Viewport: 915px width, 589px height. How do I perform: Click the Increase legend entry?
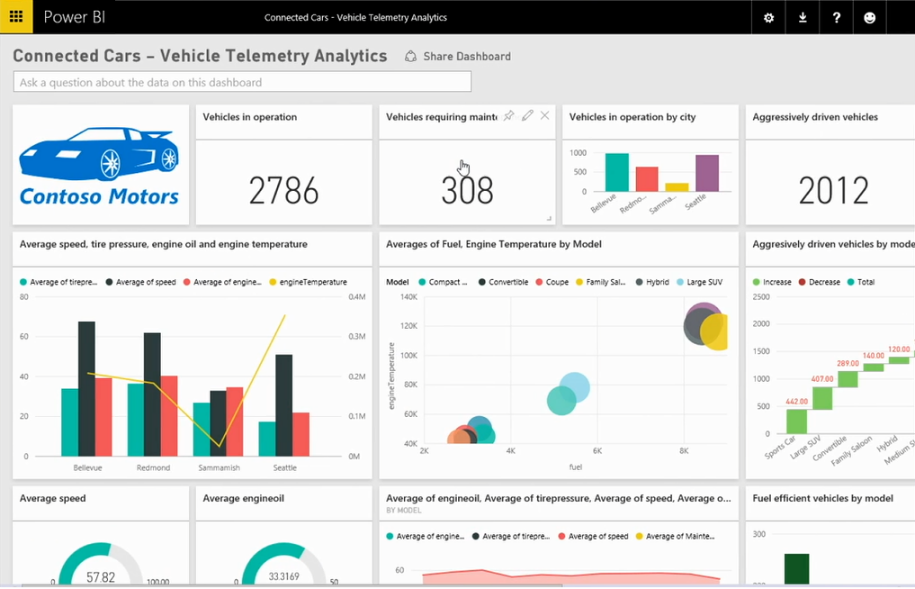pyautogui.click(x=772, y=282)
